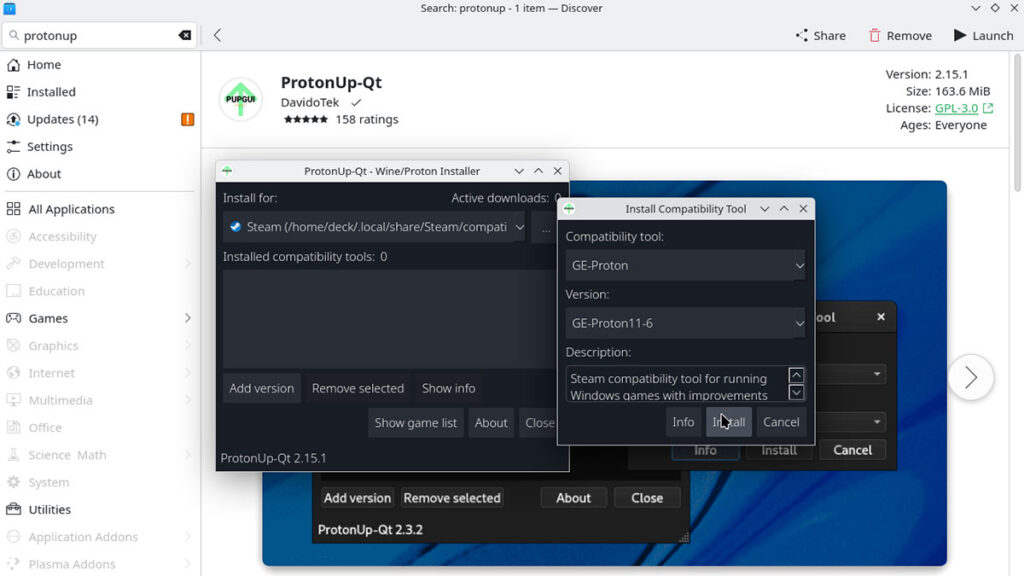The image size is (1024, 576).
Task: Click the Installed sidebar icon
Action: coord(13,92)
